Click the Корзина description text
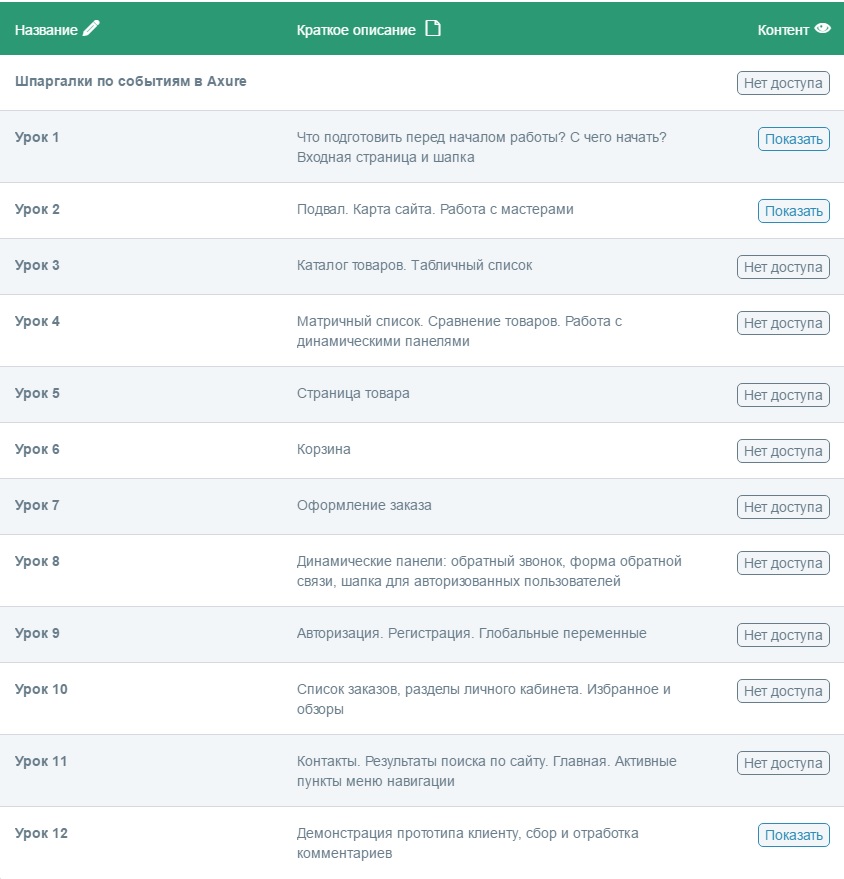 pyautogui.click(x=324, y=449)
